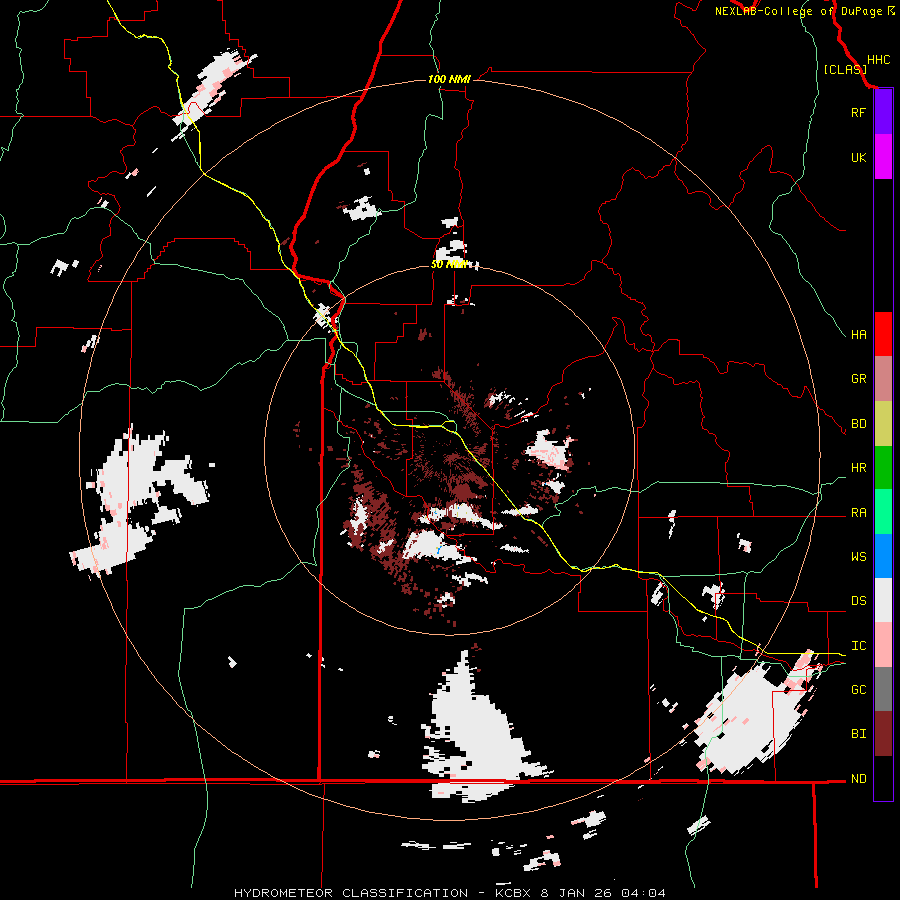Click the HR legend label
Screen dimensions: 900x900
[858, 468]
